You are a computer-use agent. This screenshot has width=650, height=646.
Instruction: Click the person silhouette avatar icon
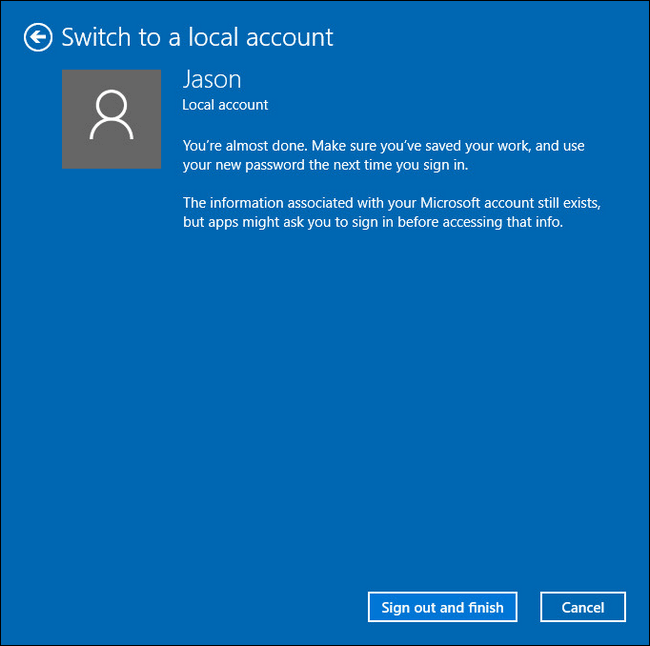[x=111, y=117]
